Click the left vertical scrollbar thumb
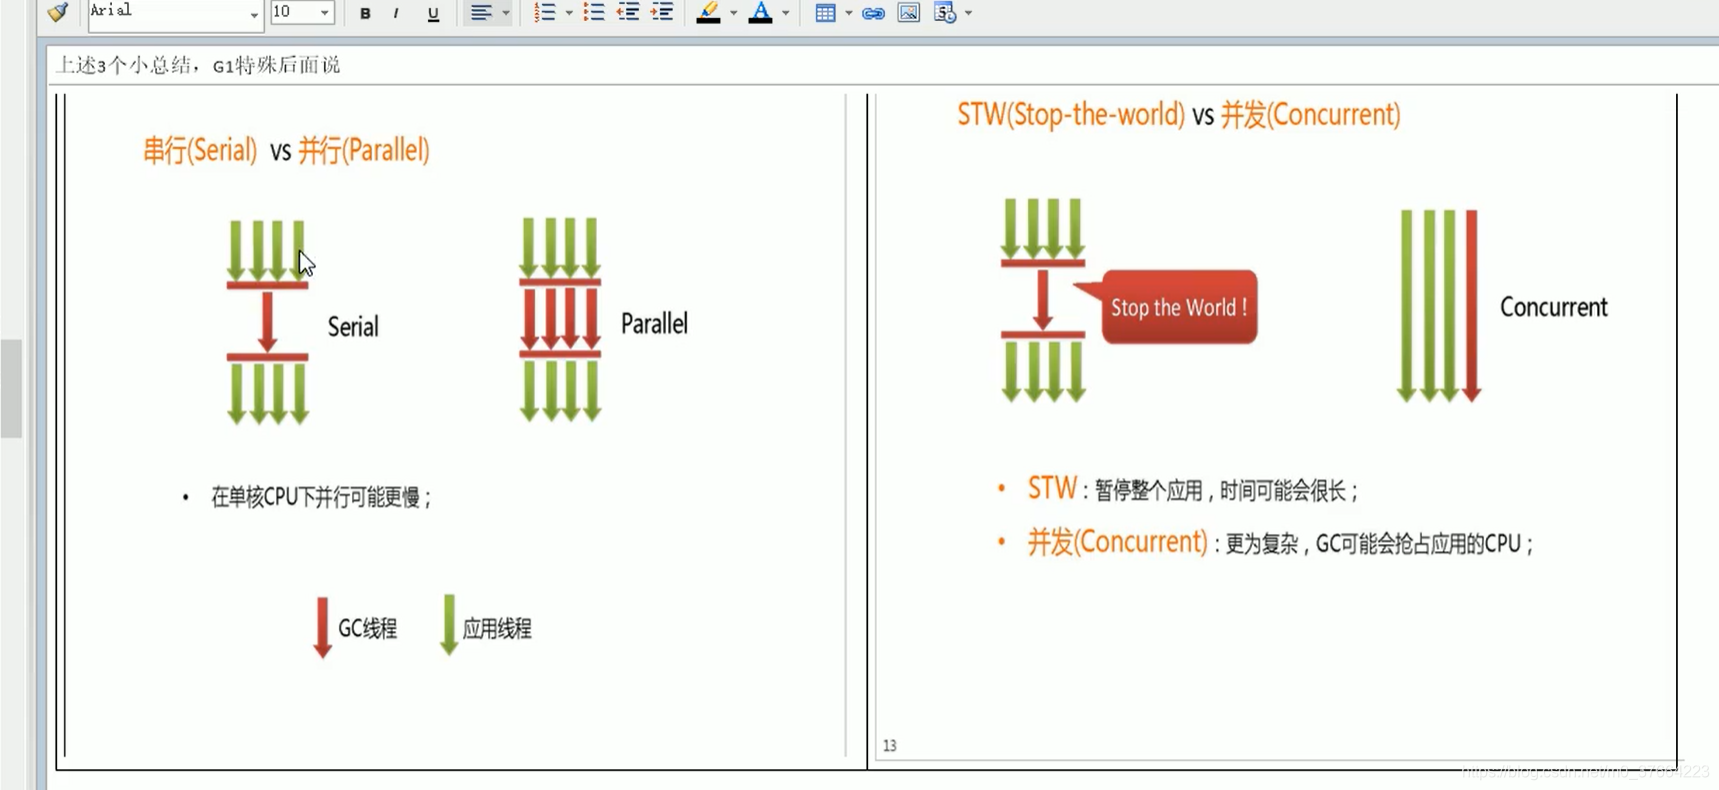The image size is (1719, 790). [x=11, y=389]
